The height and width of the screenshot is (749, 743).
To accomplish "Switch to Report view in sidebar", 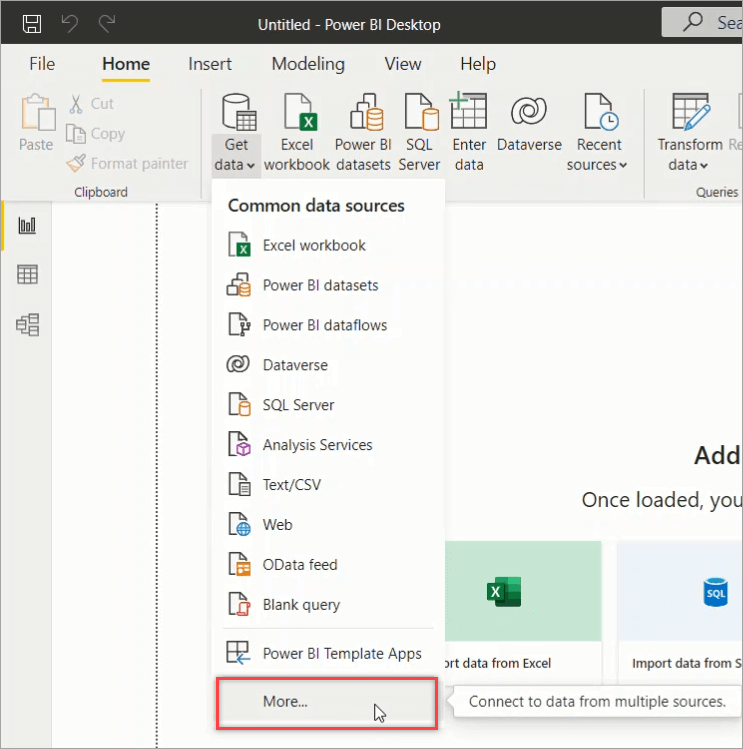I will 27,225.
